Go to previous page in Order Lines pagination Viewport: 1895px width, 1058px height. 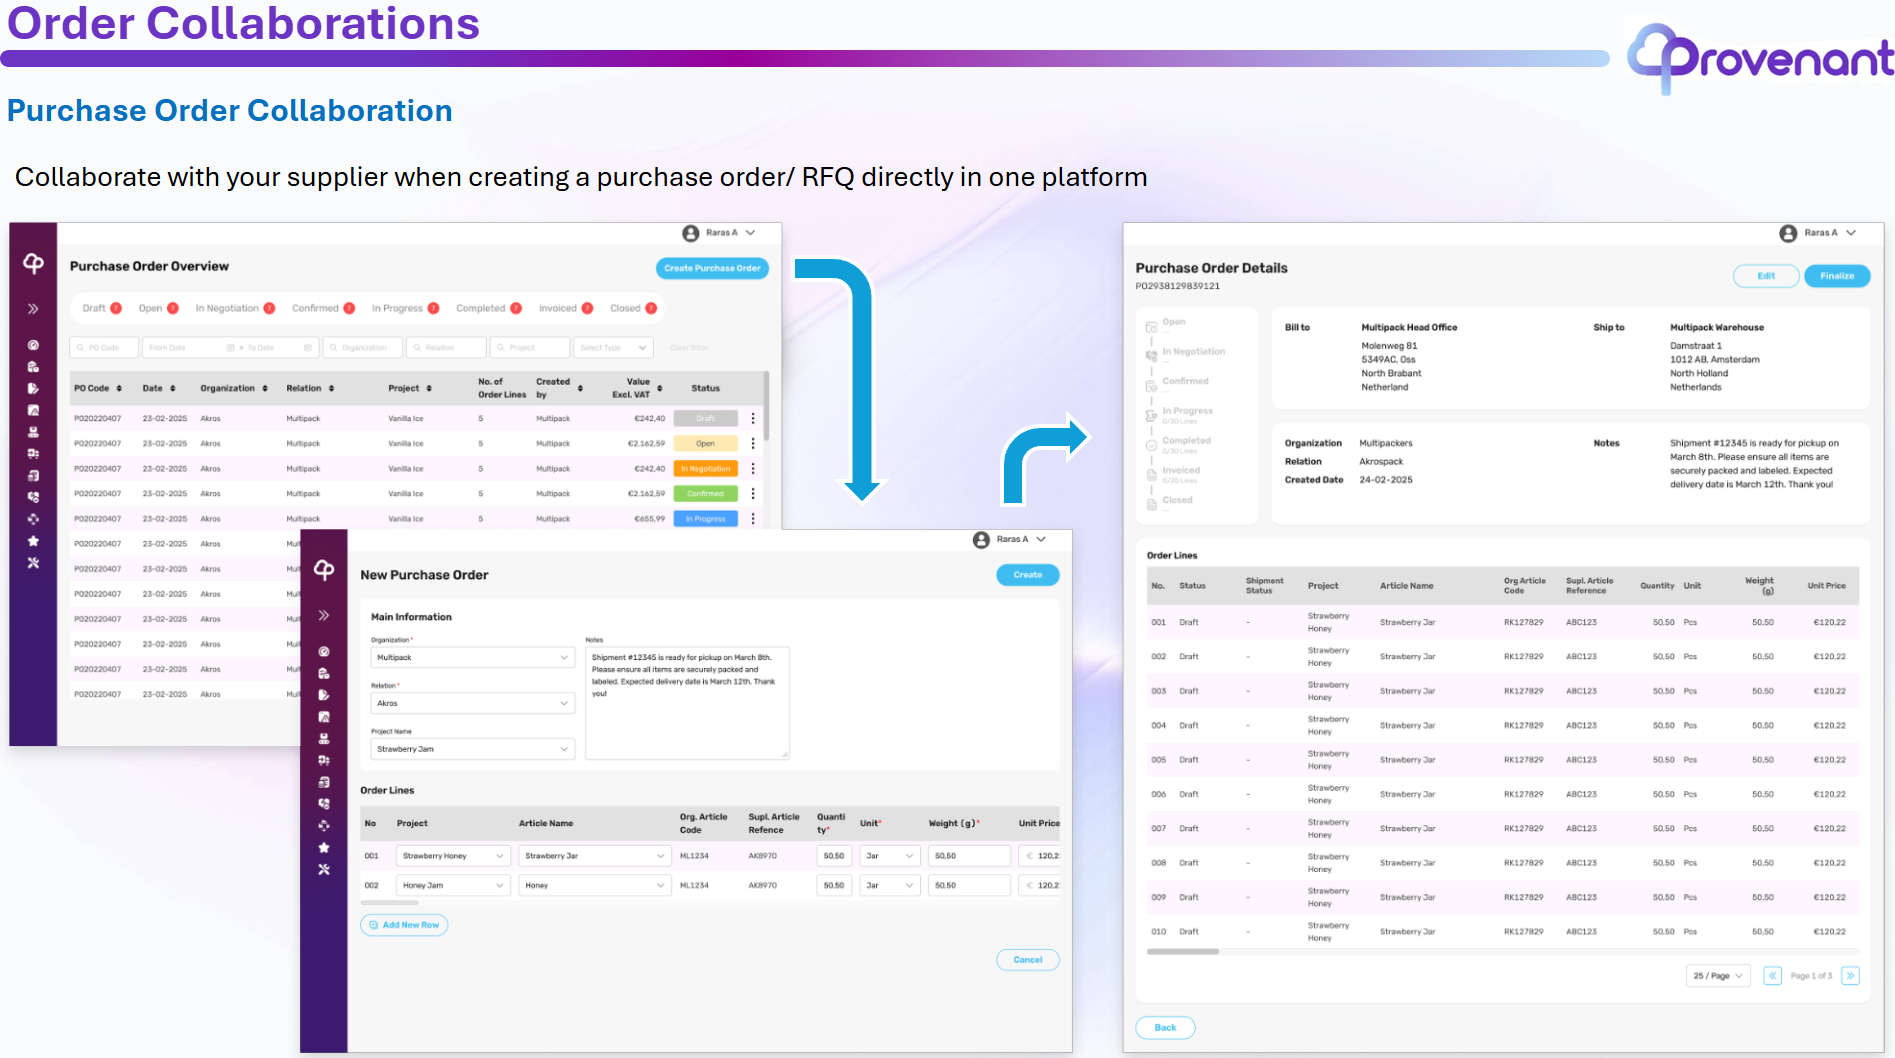click(x=1772, y=975)
